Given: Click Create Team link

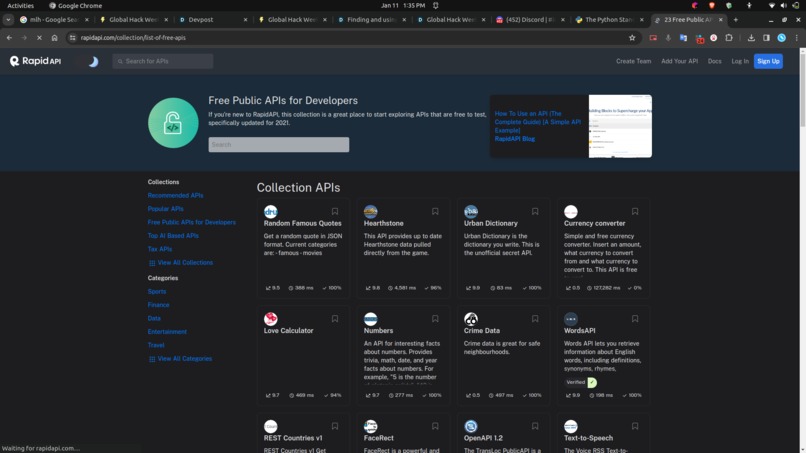Looking at the screenshot, I should (x=633, y=61).
